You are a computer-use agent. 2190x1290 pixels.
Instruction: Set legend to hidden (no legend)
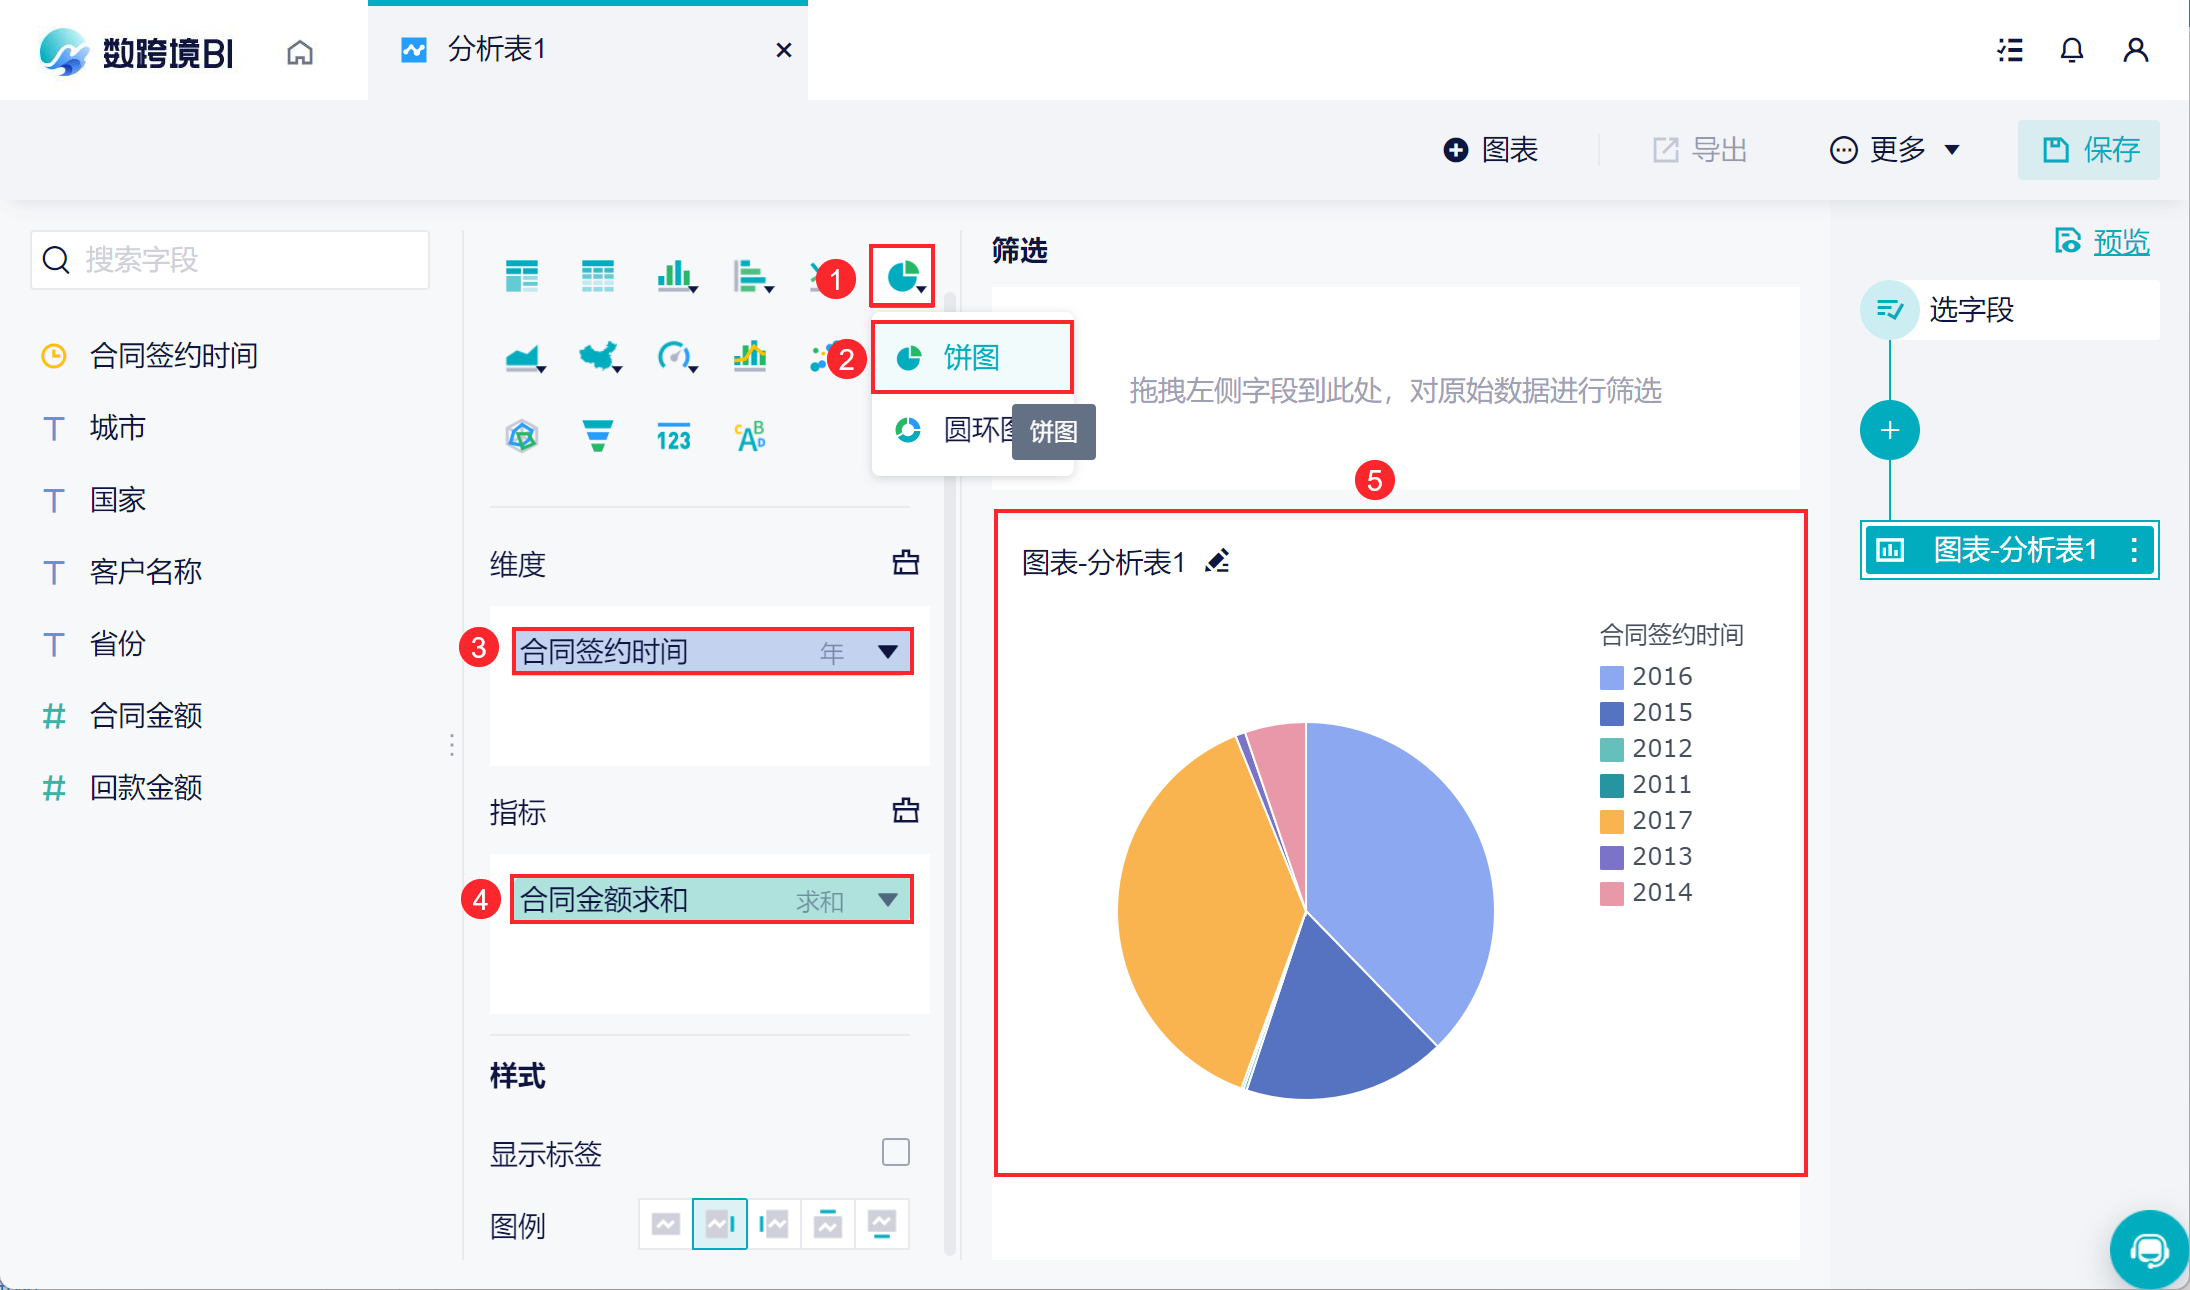[666, 1224]
